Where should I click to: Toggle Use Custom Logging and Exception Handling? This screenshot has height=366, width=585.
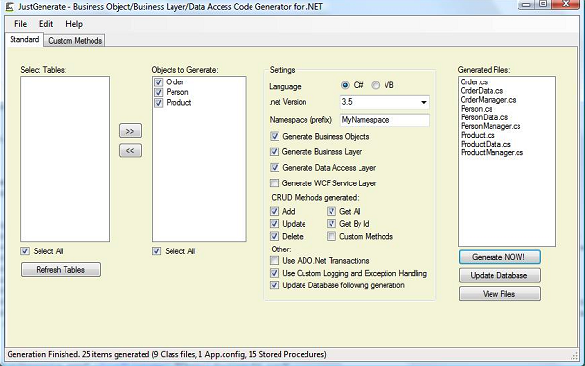point(275,273)
